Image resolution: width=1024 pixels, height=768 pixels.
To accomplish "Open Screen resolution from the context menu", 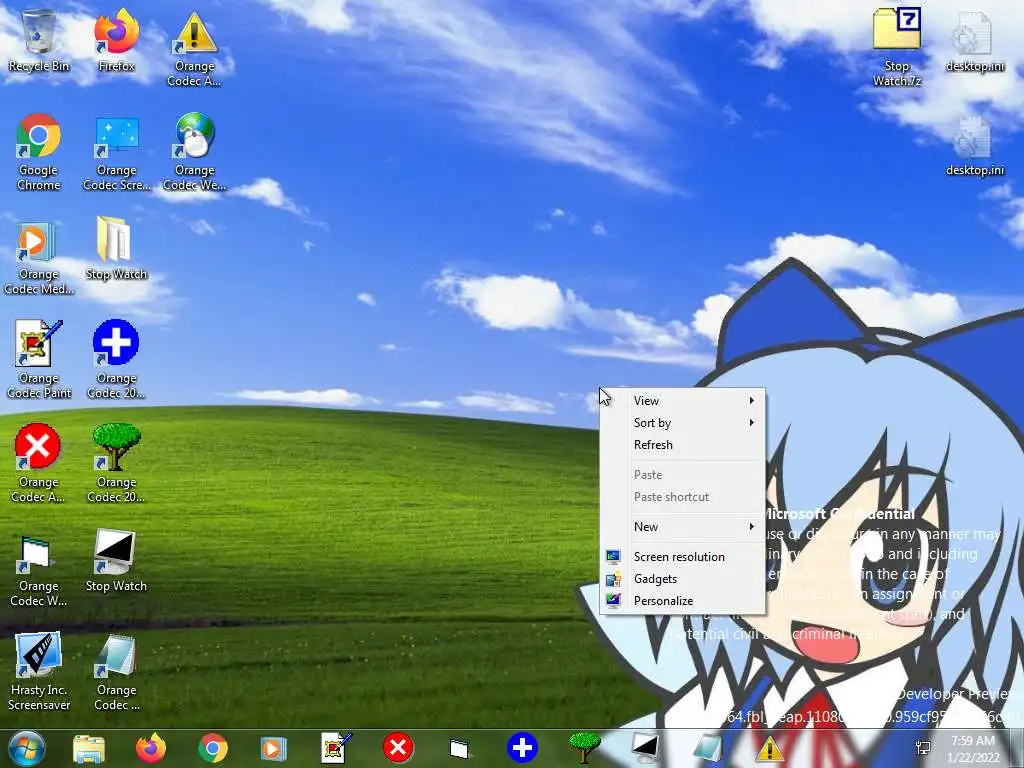I will point(682,556).
